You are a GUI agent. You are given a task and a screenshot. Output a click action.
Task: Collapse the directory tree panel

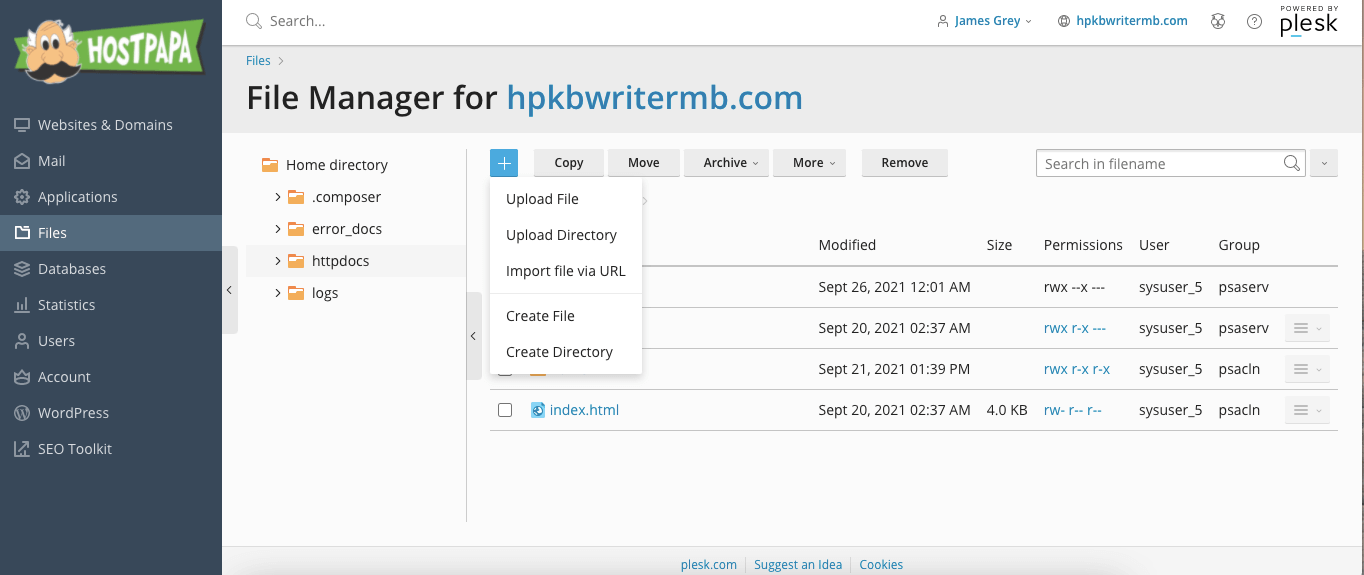pos(473,336)
